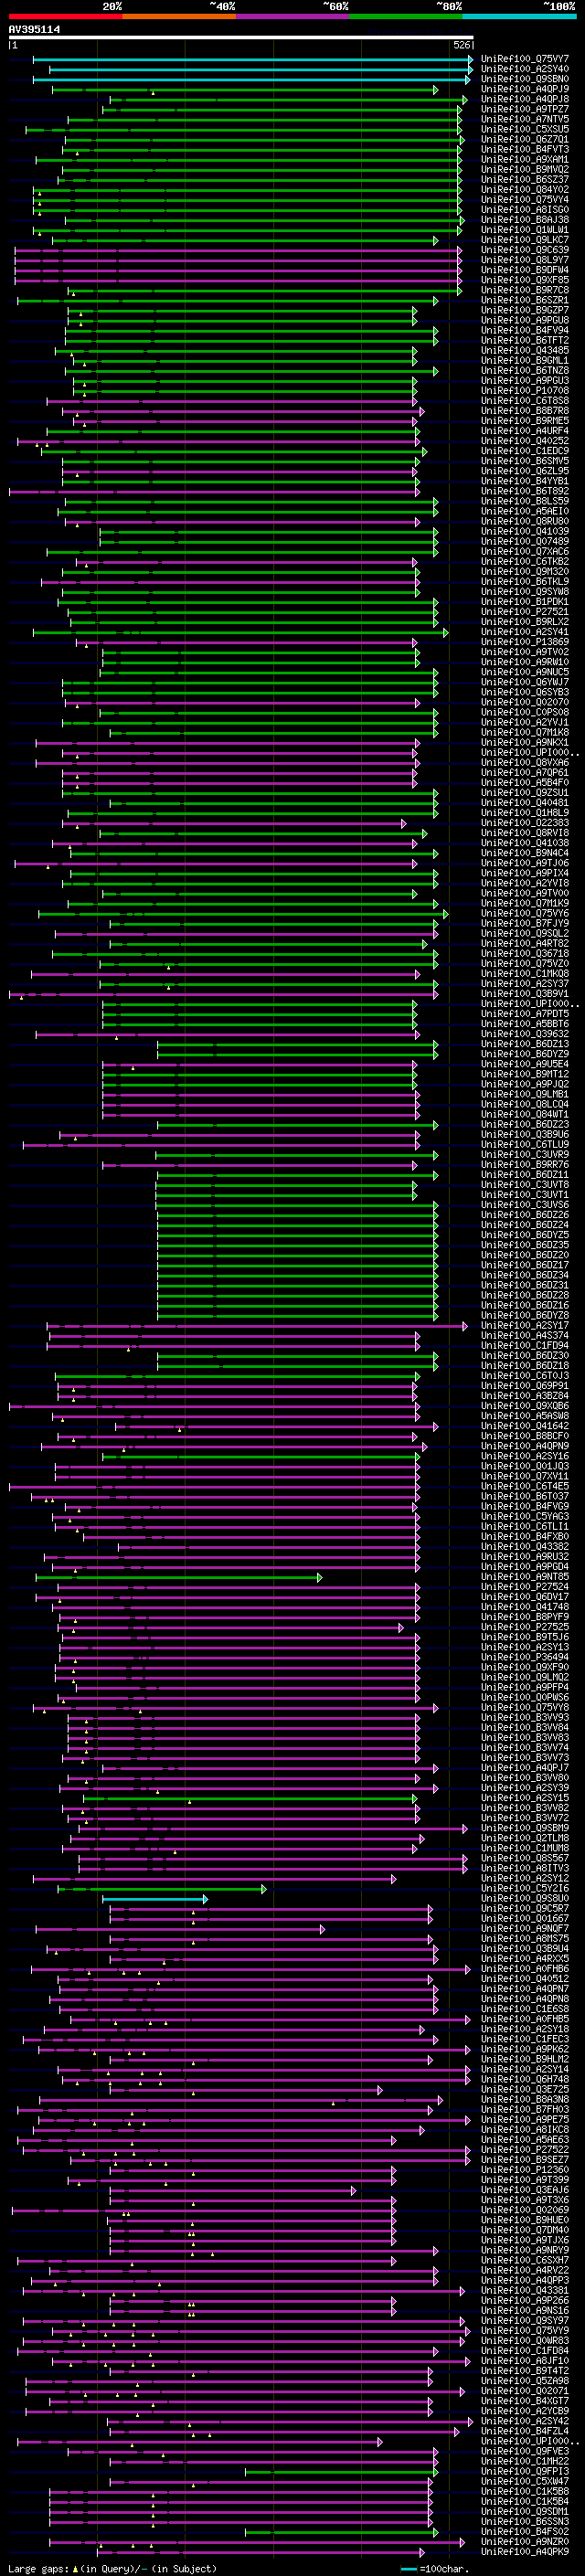
Task: Select the purple alignment bar of UniRef100_Q9C639
Action: (x=238, y=250)
